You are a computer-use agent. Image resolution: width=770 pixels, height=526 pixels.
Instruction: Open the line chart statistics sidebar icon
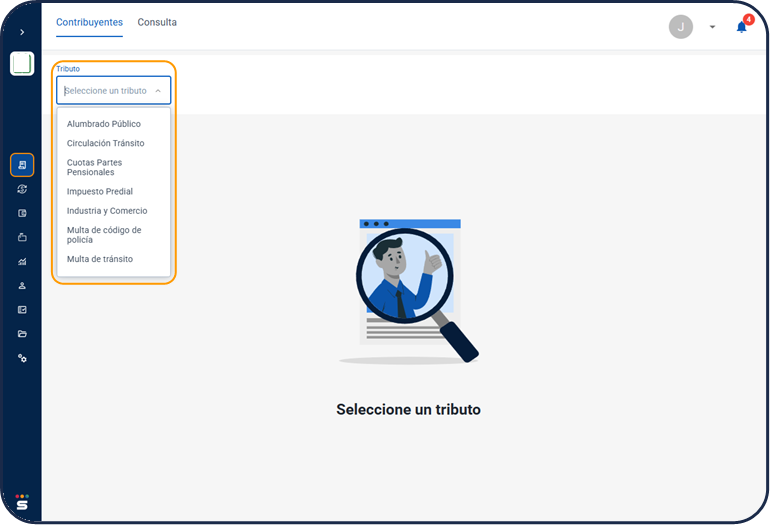point(22,261)
